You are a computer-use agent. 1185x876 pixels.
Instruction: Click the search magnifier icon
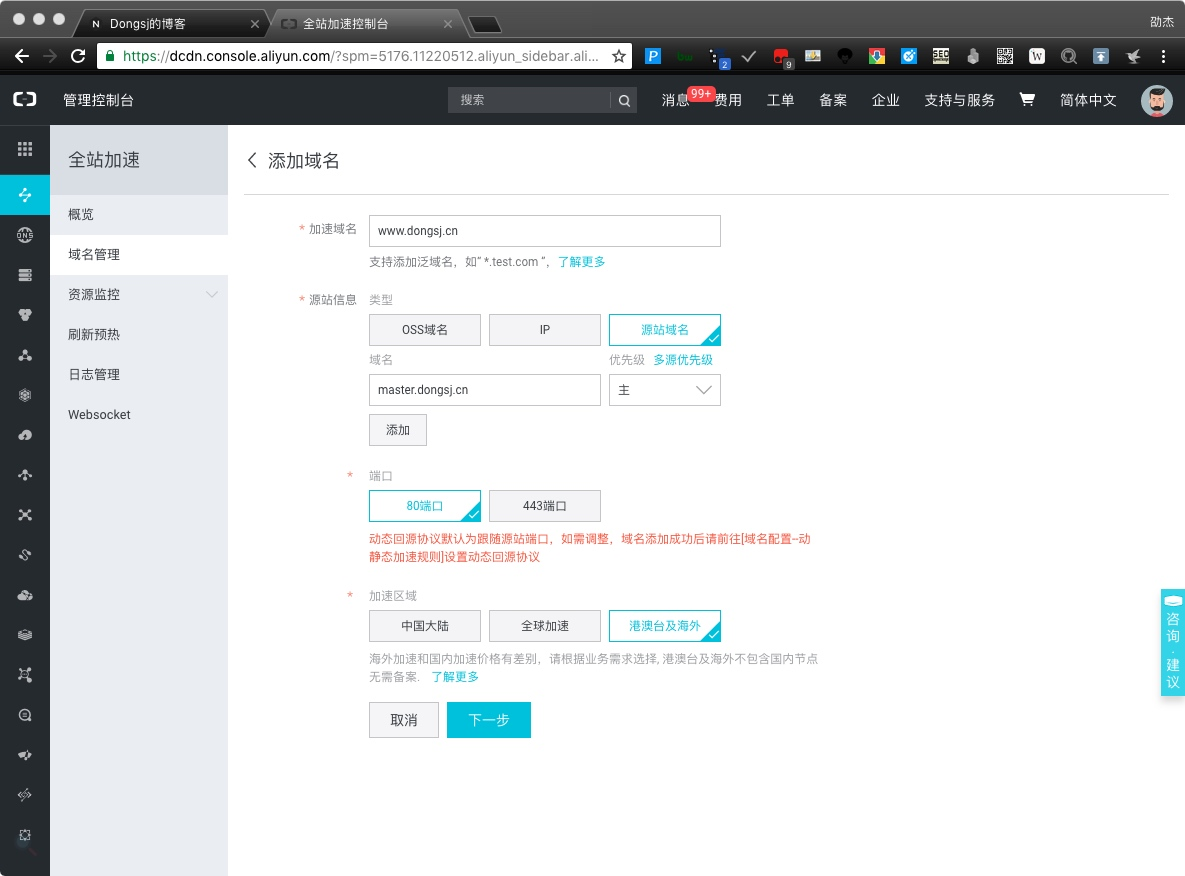(624, 101)
